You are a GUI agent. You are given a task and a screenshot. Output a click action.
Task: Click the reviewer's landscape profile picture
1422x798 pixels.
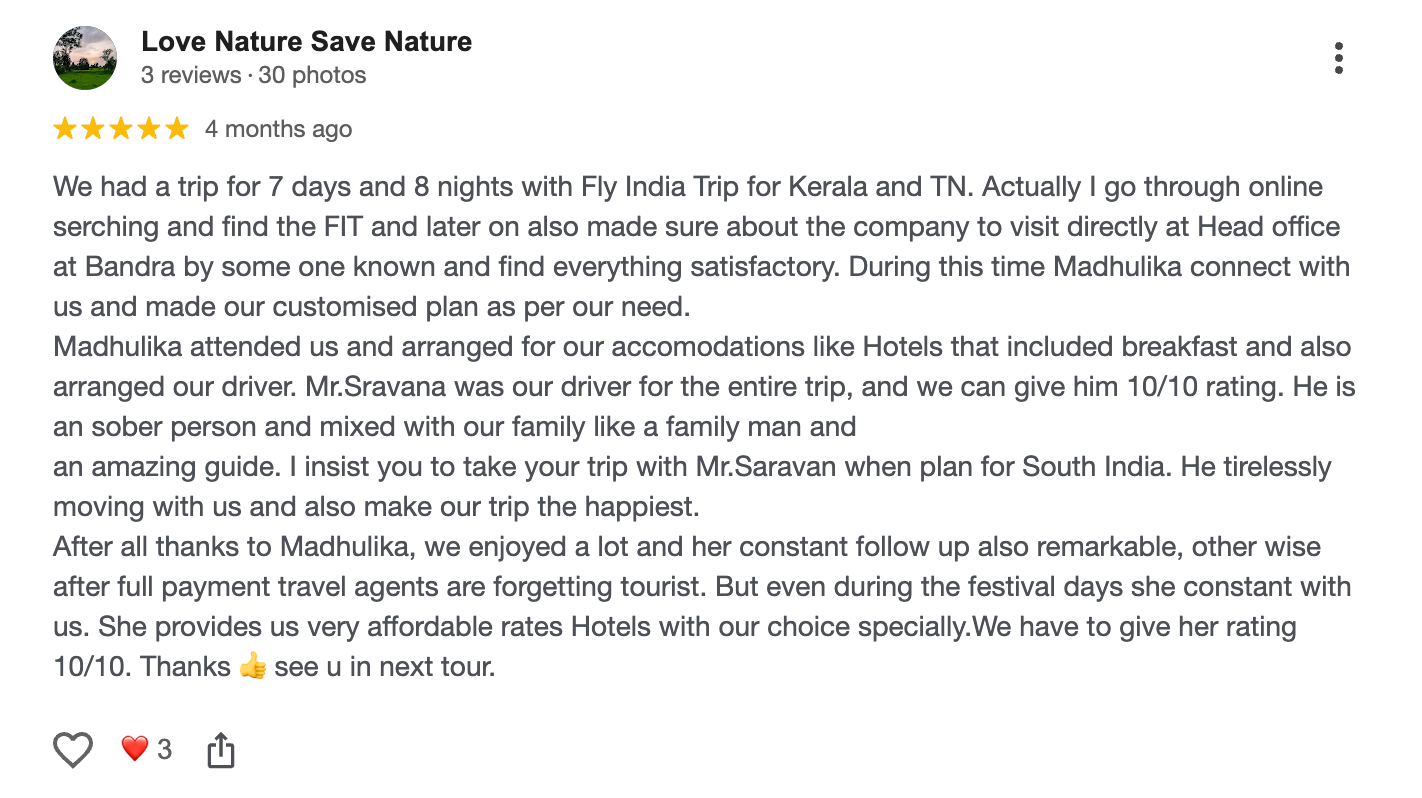point(85,58)
